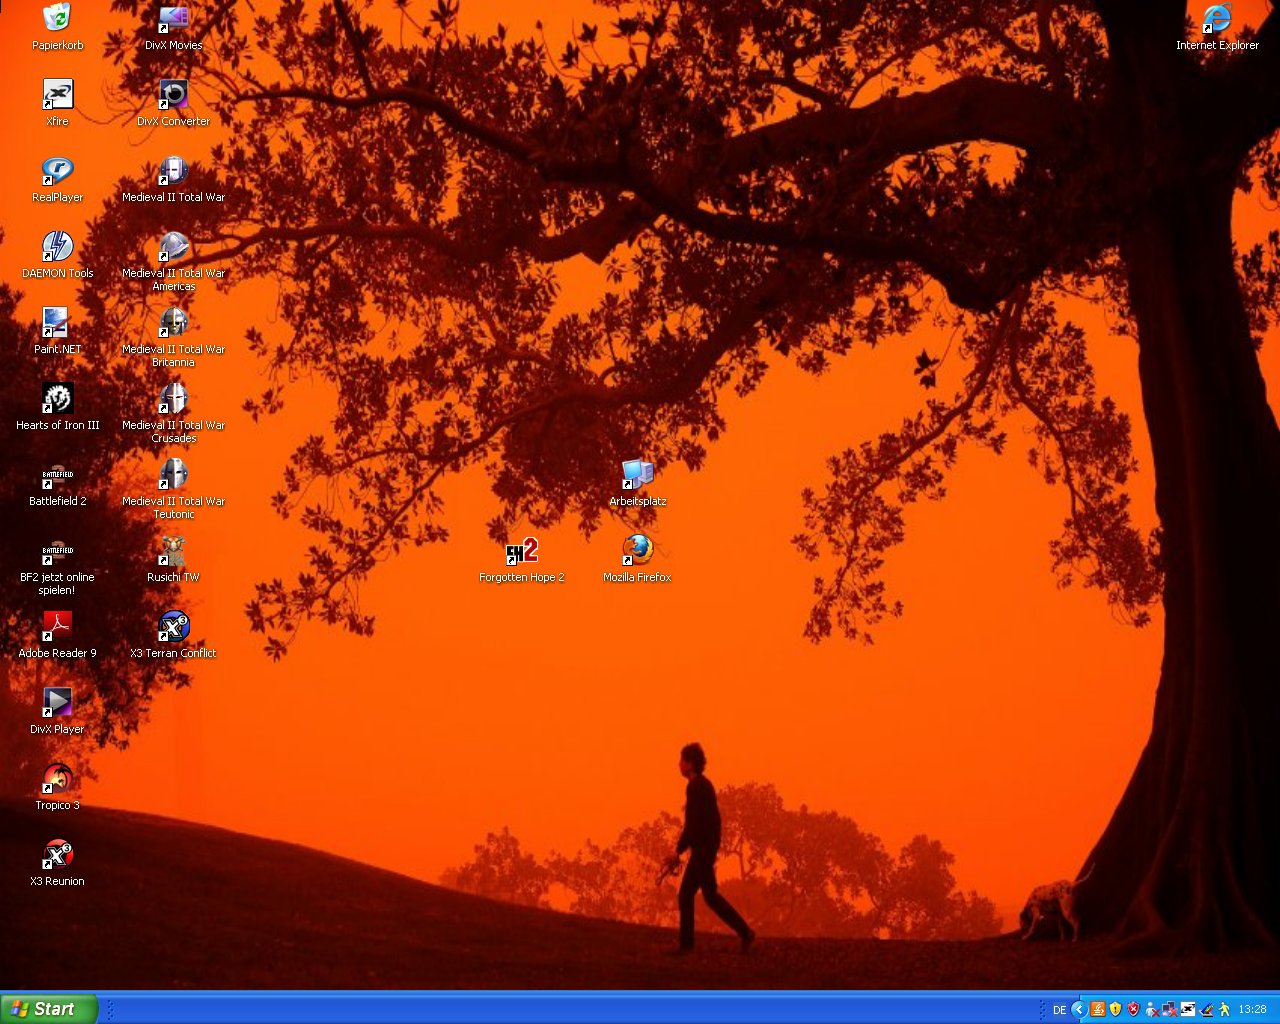Start Tropico 3
Viewport: 1280px width, 1024px height.
[57, 779]
